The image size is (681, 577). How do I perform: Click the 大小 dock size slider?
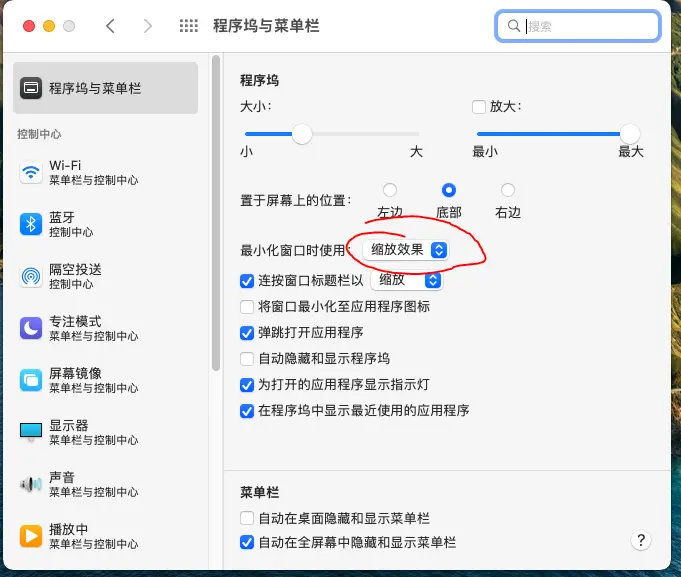302,134
